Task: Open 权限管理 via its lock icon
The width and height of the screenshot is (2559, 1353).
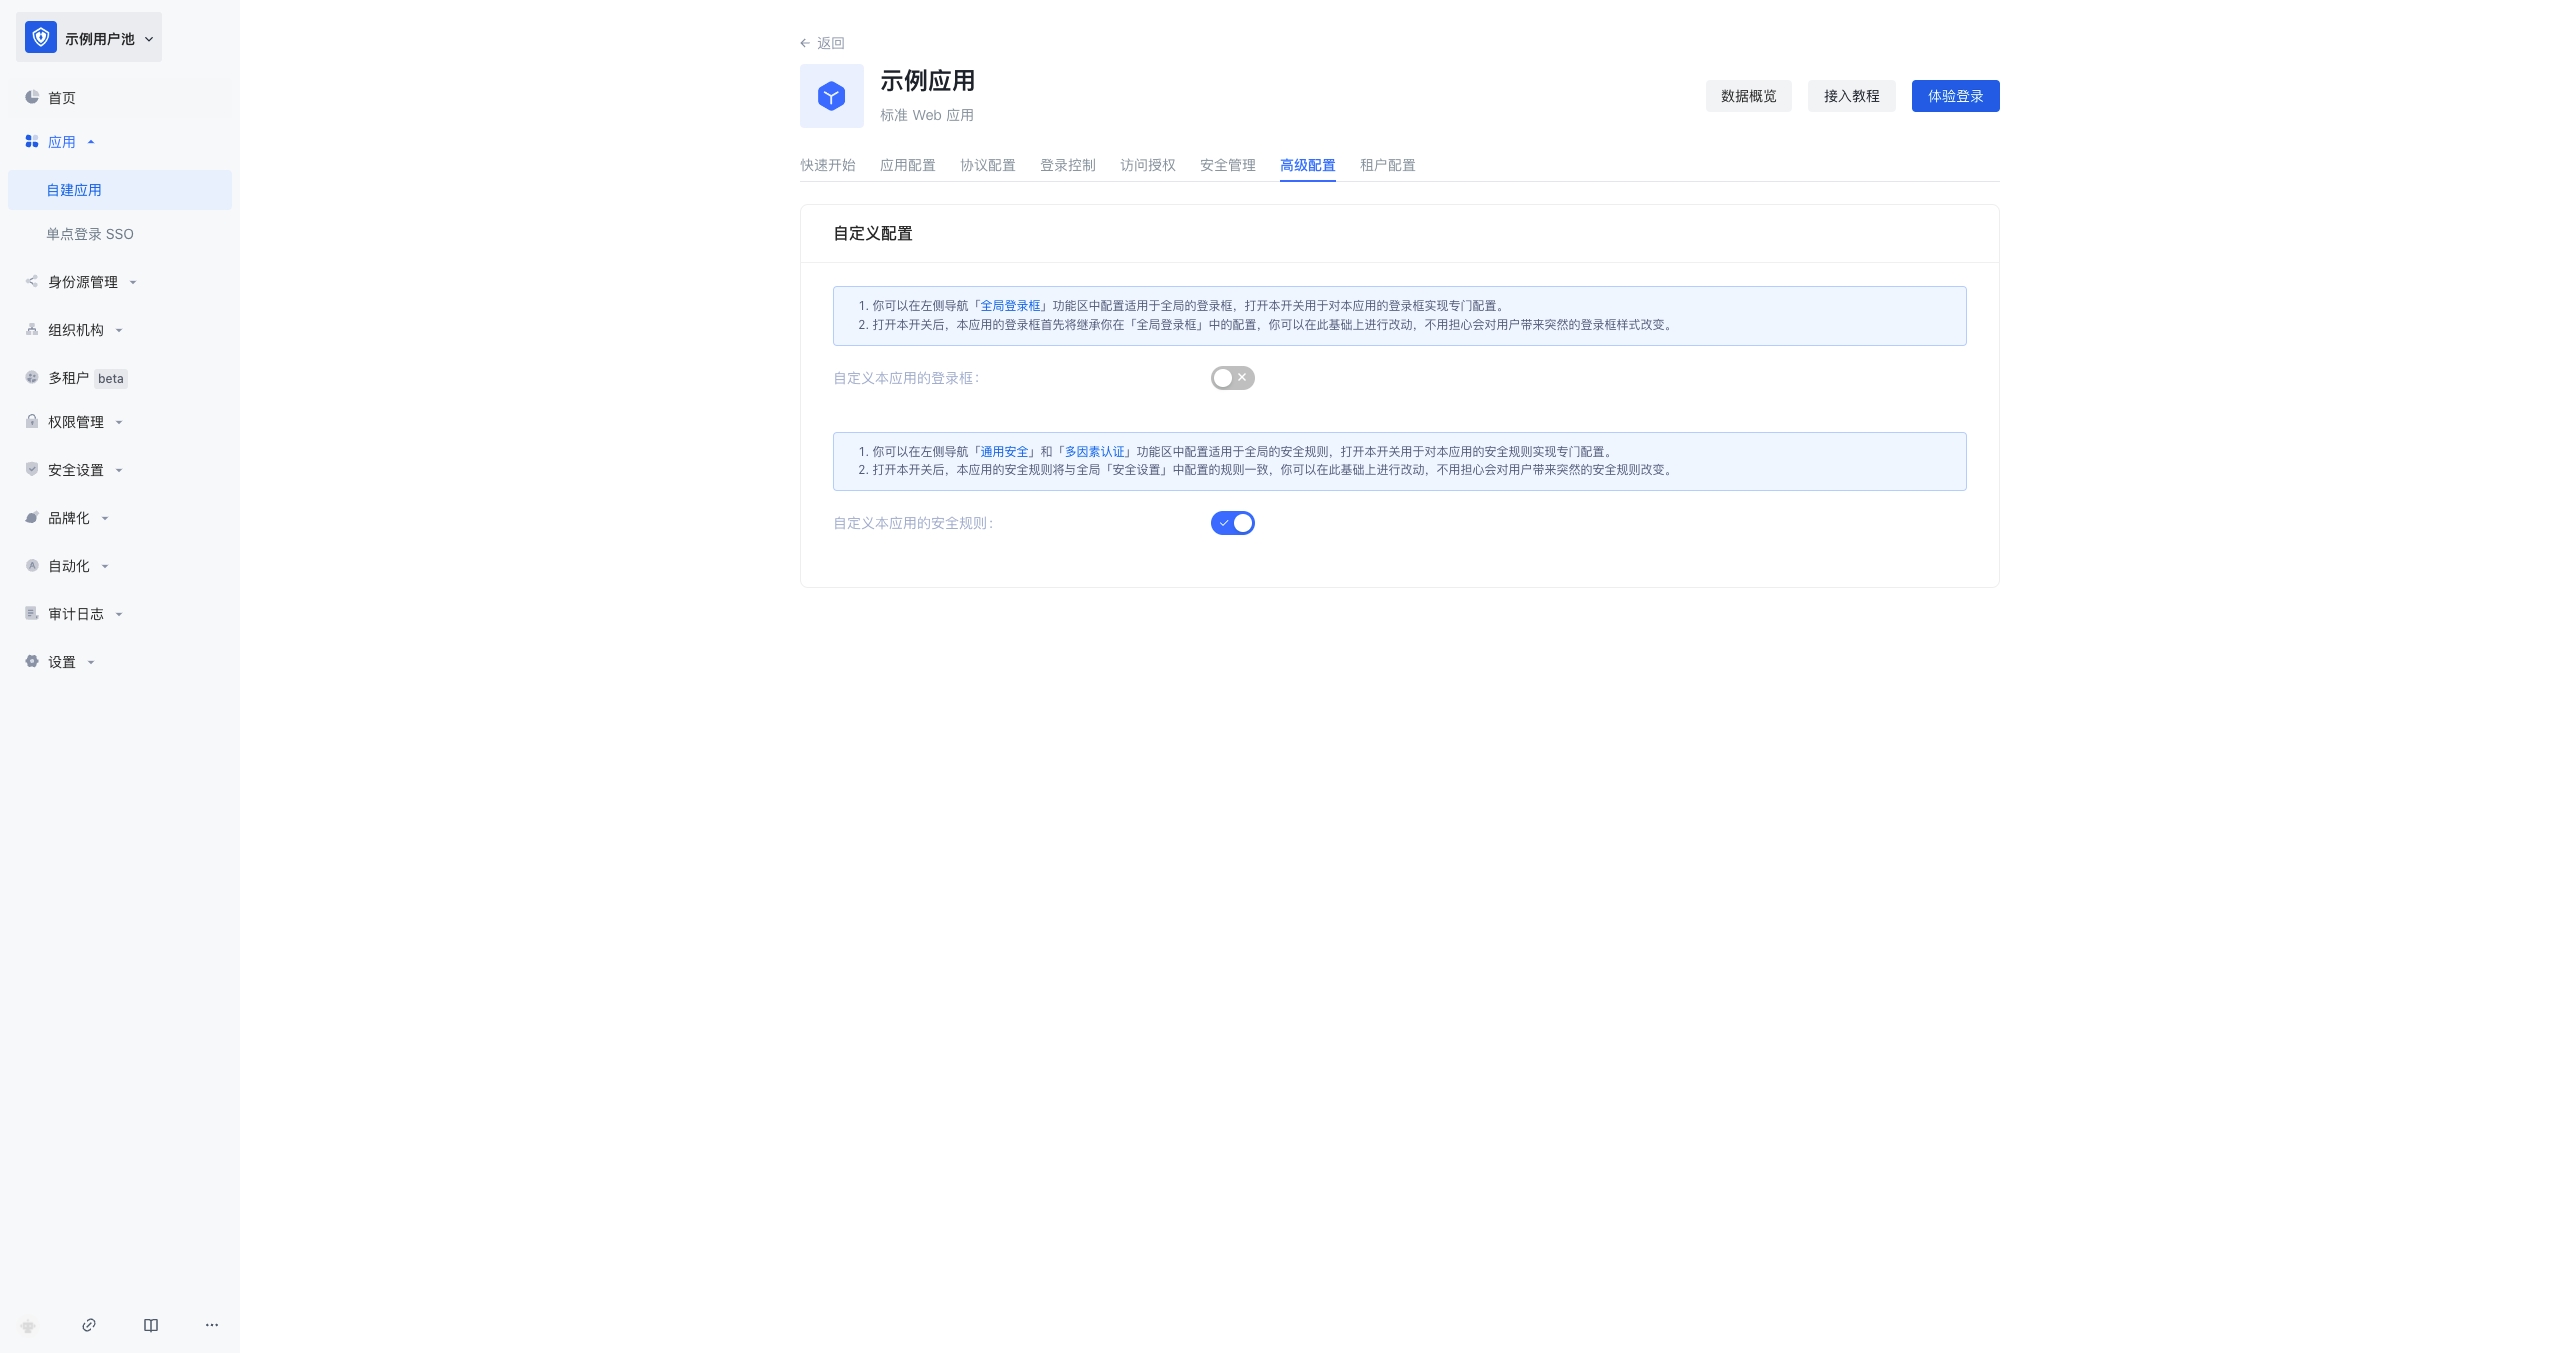Action: pyautogui.click(x=31, y=421)
